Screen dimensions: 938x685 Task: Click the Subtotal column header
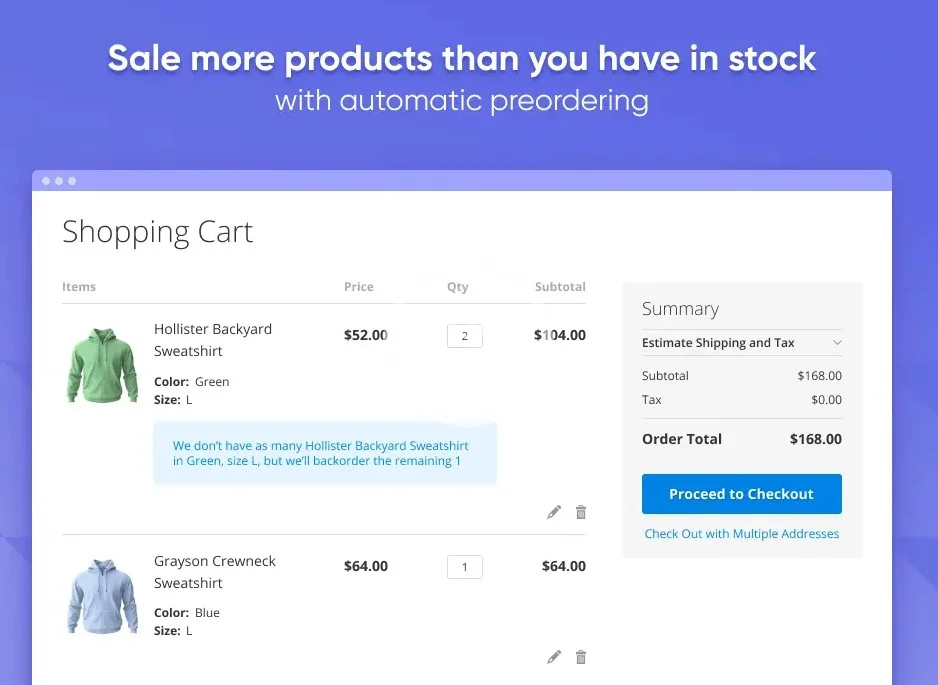pyautogui.click(x=559, y=287)
